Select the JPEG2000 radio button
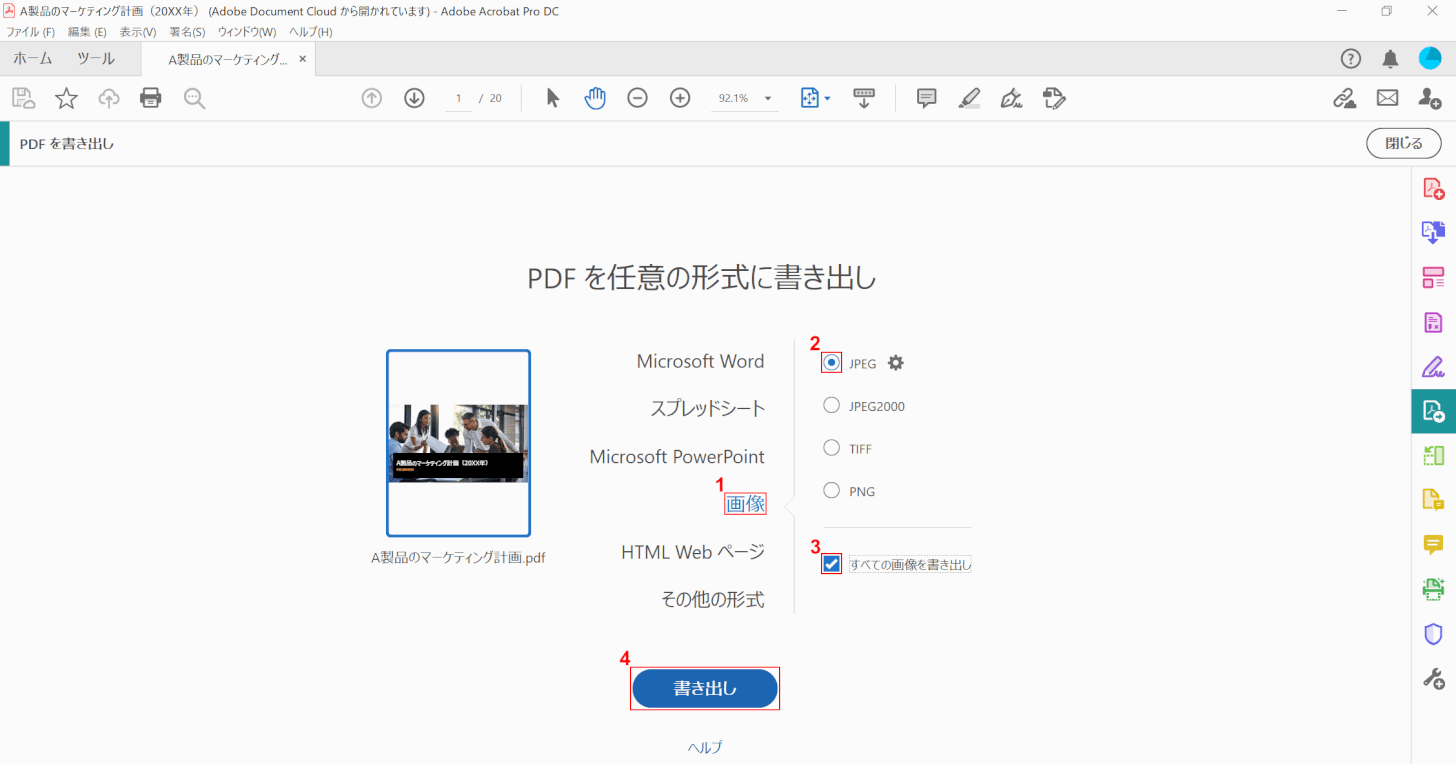This screenshot has width=1456, height=764. click(x=831, y=405)
